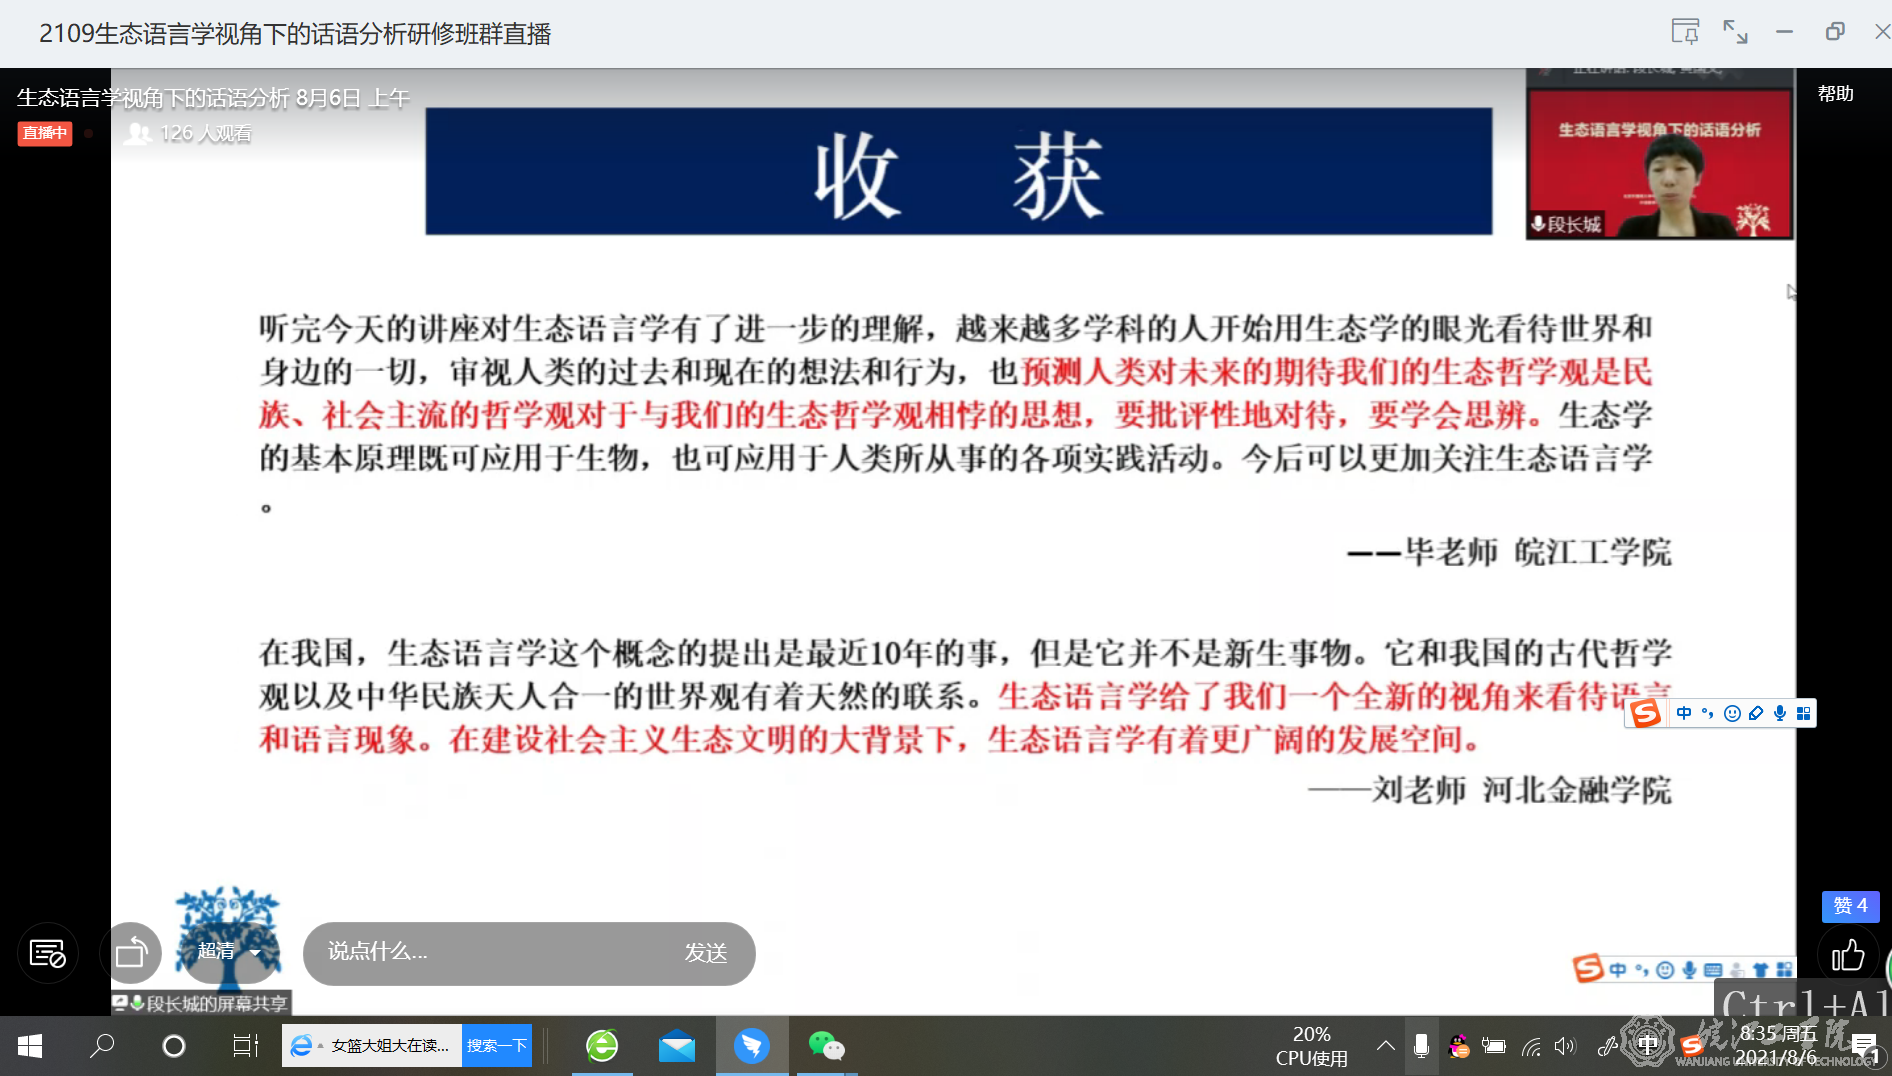
Task: Click the rotate screen icon
Action: (131, 953)
